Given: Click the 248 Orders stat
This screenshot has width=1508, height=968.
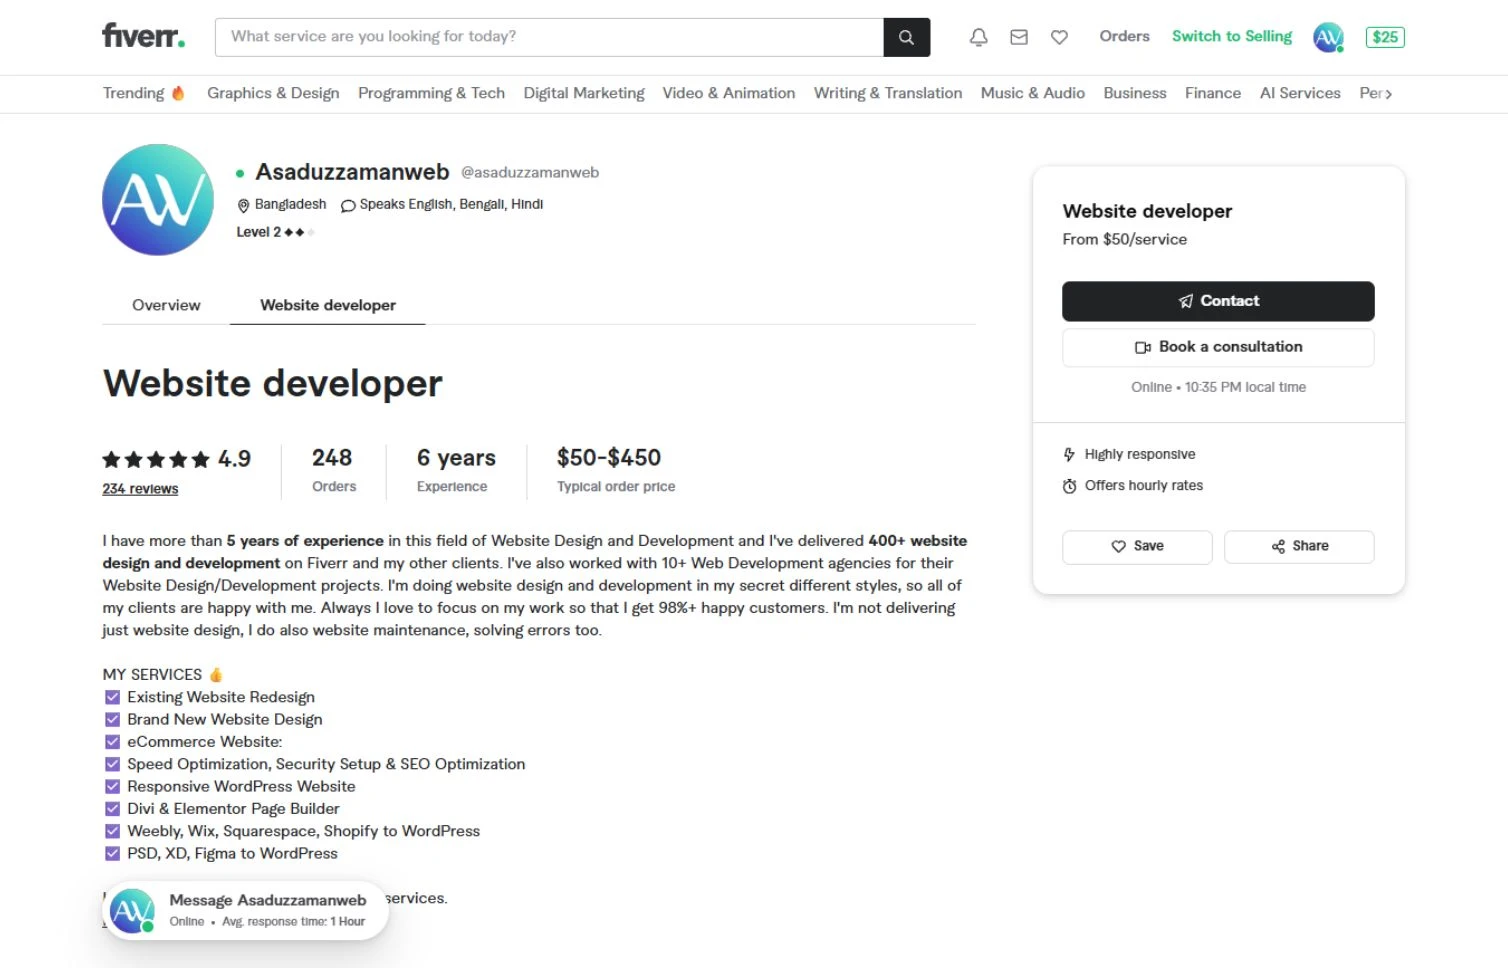Looking at the screenshot, I should click(x=333, y=470).
